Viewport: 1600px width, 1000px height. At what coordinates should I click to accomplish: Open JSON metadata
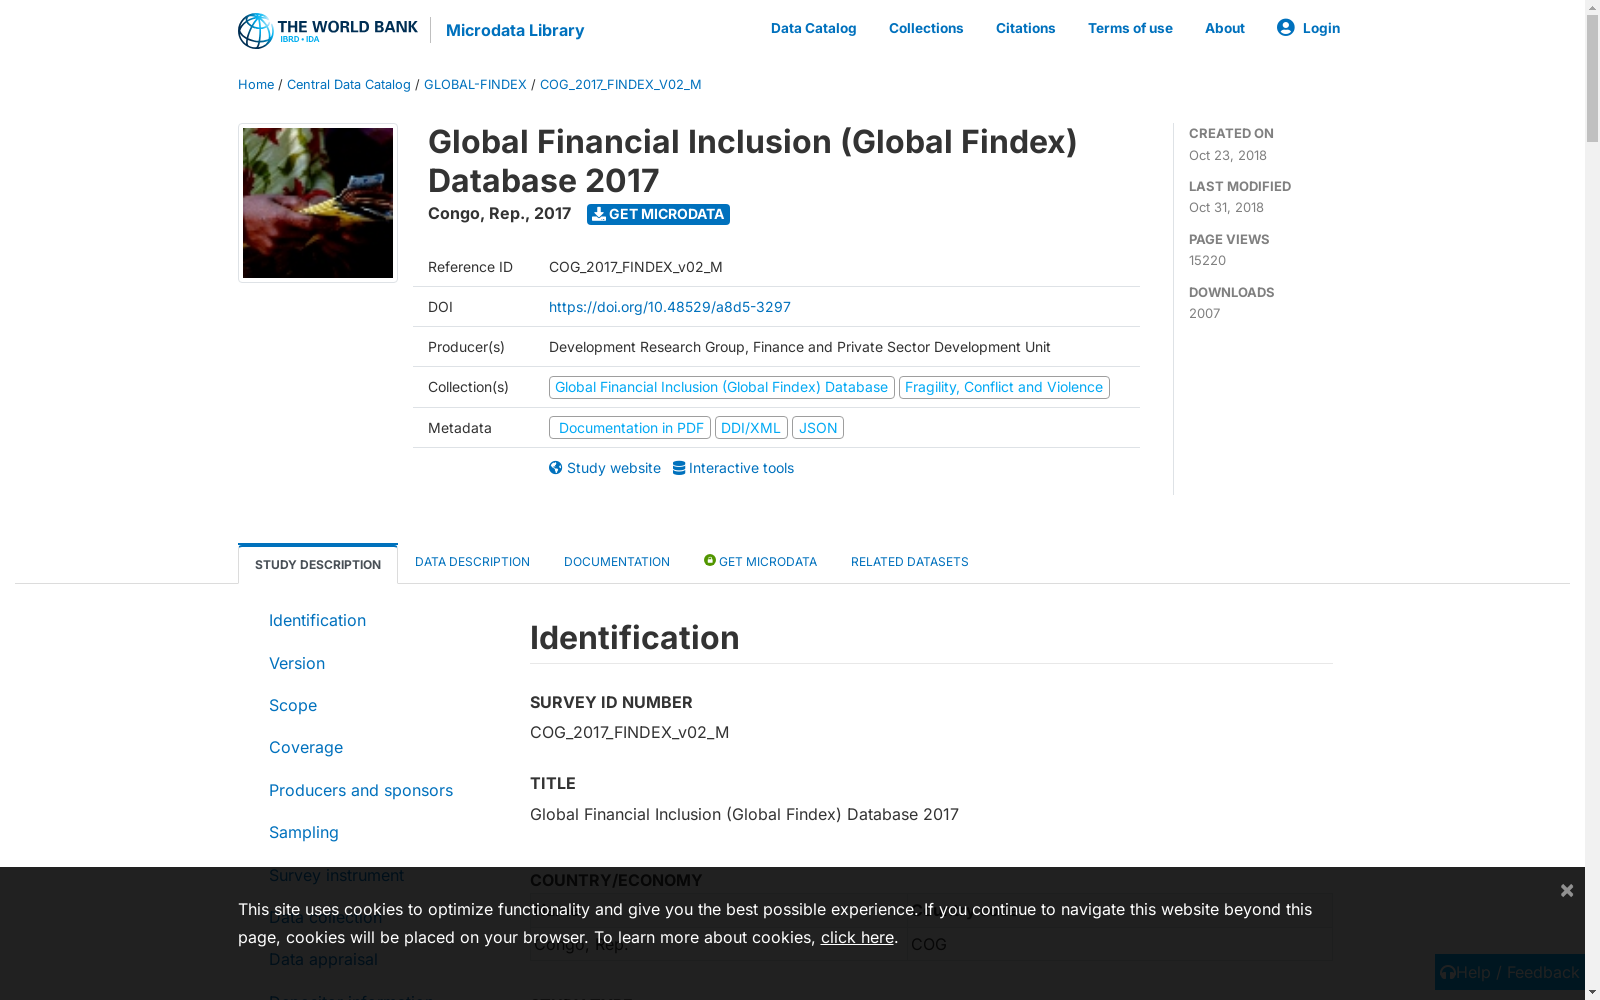pos(818,428)
